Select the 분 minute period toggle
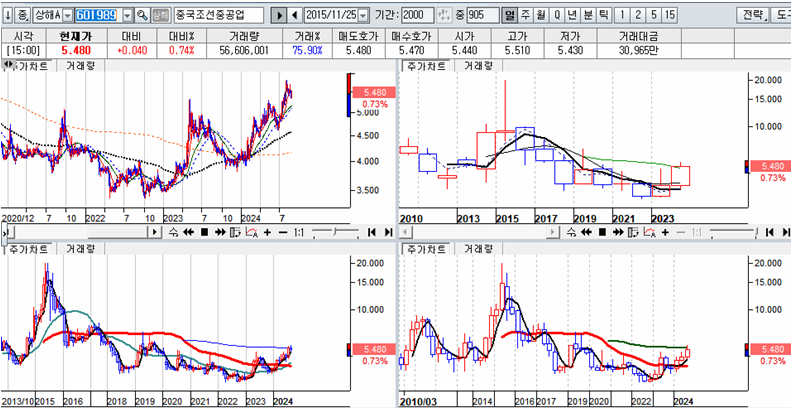The width and height of the screenshot is (791, 411). pos(588,15)
